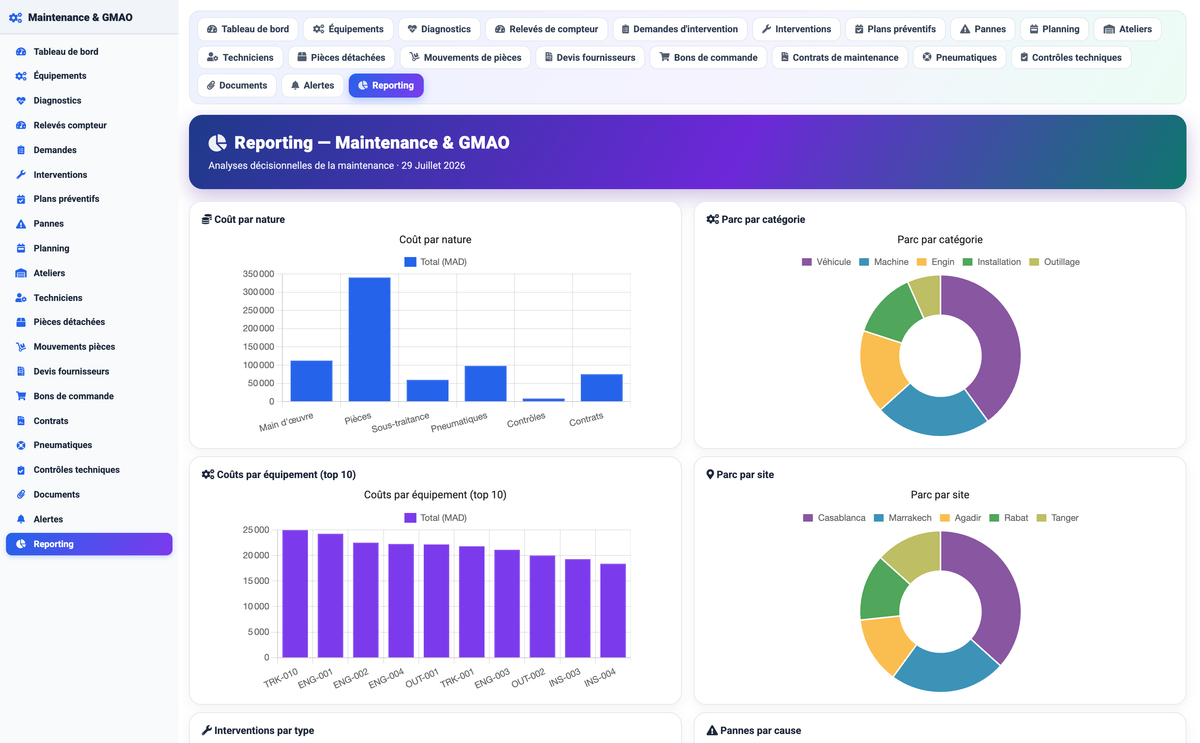The image size is (1200, 743).
Task: Toggle Engin legend in Parc par catégorie
Action: pos(935,262)
